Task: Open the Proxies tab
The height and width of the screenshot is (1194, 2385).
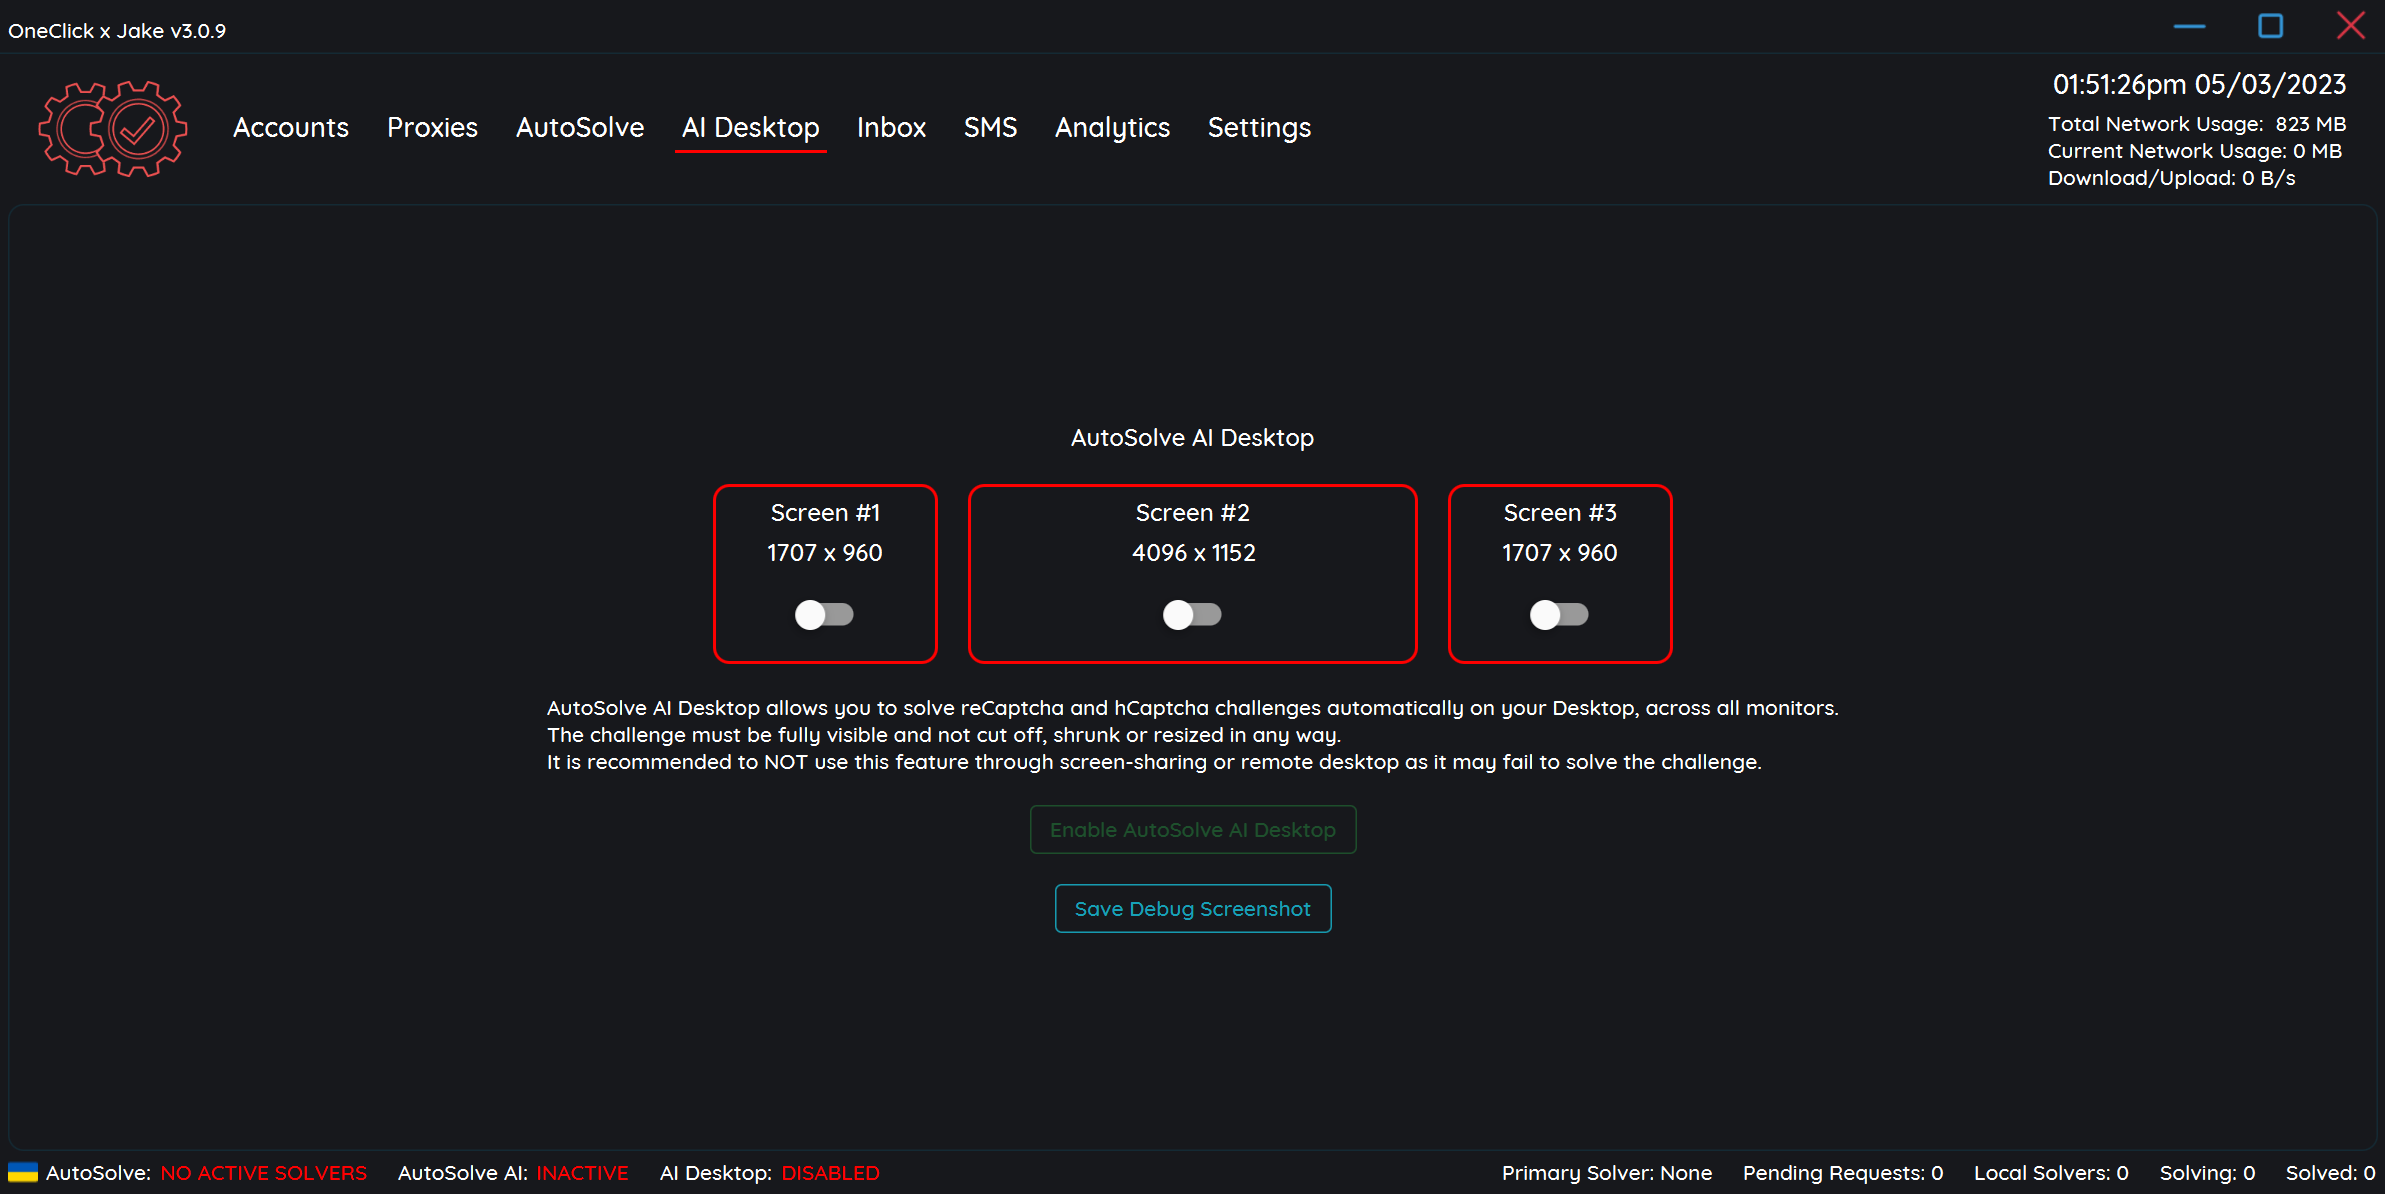Action: (x=432, y=128)
